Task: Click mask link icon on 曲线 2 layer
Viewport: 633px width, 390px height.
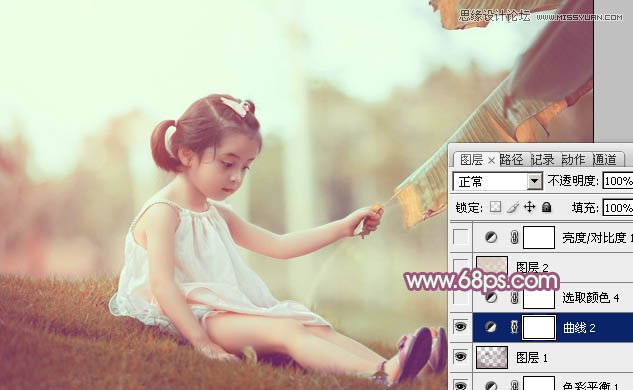Action: (x=514, y=327)
